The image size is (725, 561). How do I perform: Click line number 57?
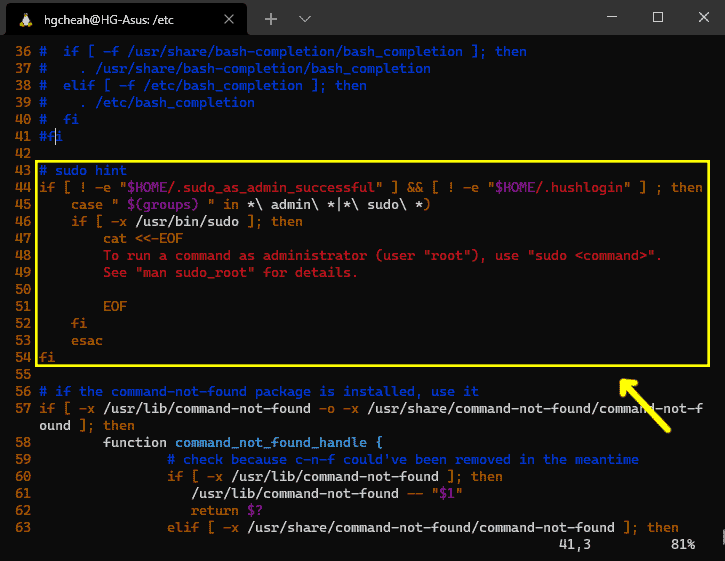point(23,408)
